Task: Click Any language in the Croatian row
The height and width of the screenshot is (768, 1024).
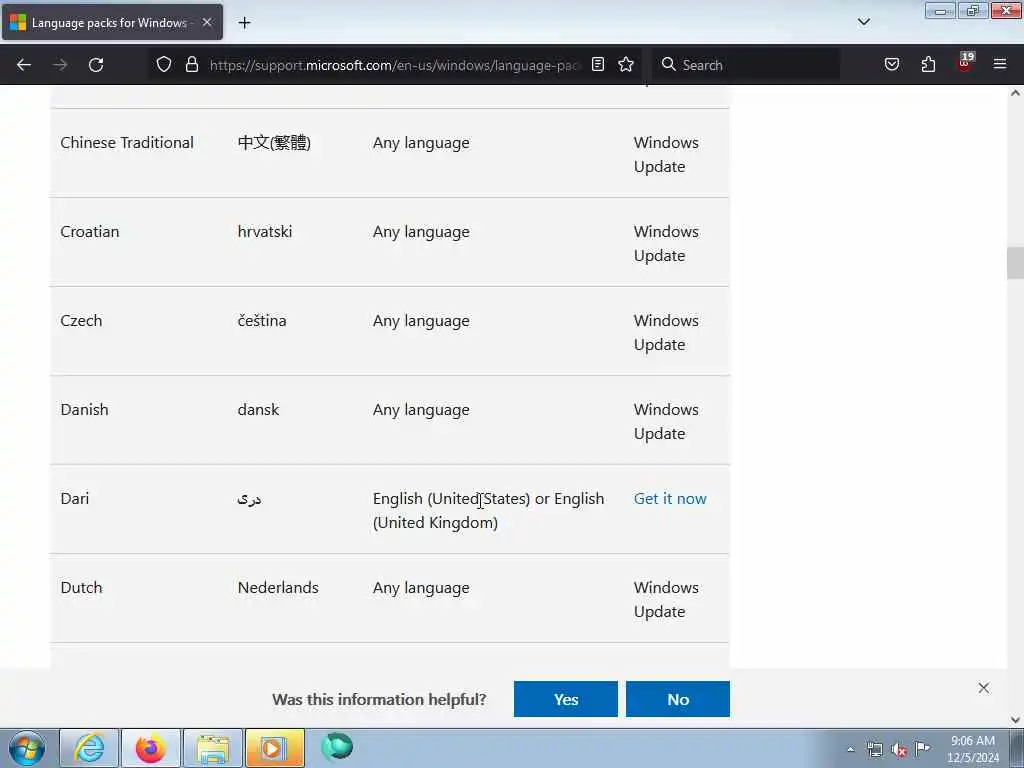Action: (x=421, y=232)
